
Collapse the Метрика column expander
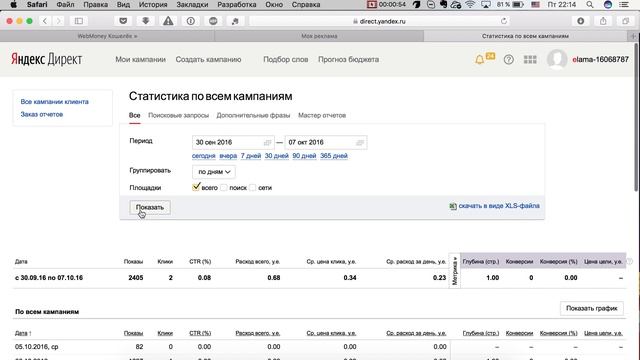click(455, 271)
